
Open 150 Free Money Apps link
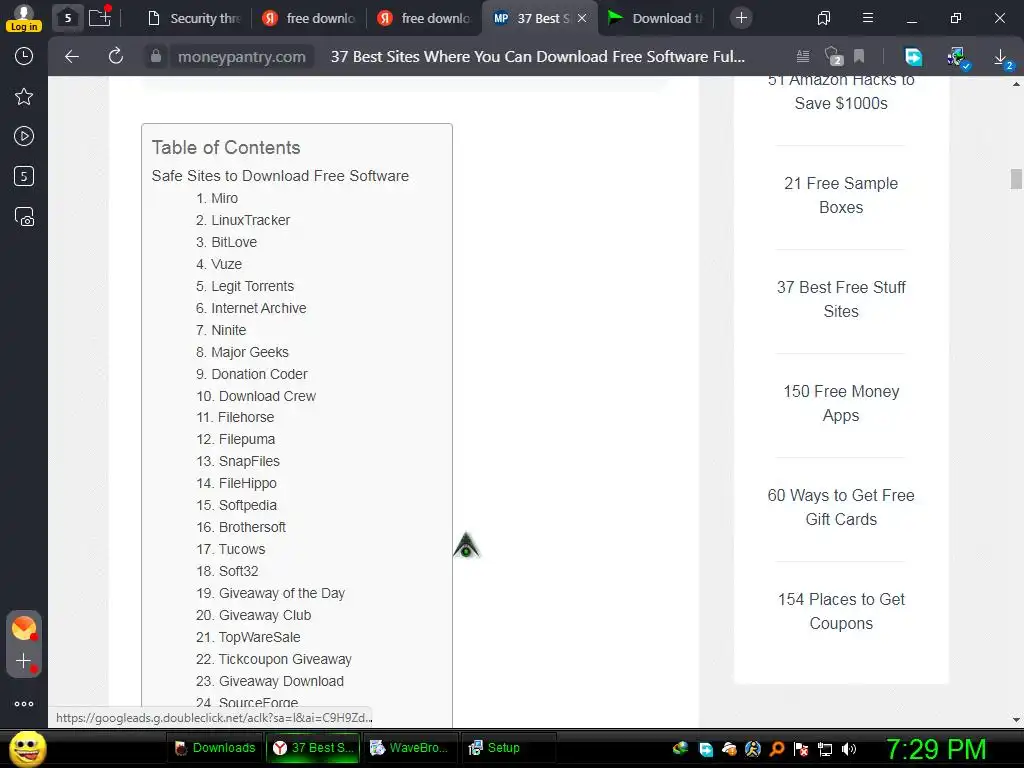840,403
